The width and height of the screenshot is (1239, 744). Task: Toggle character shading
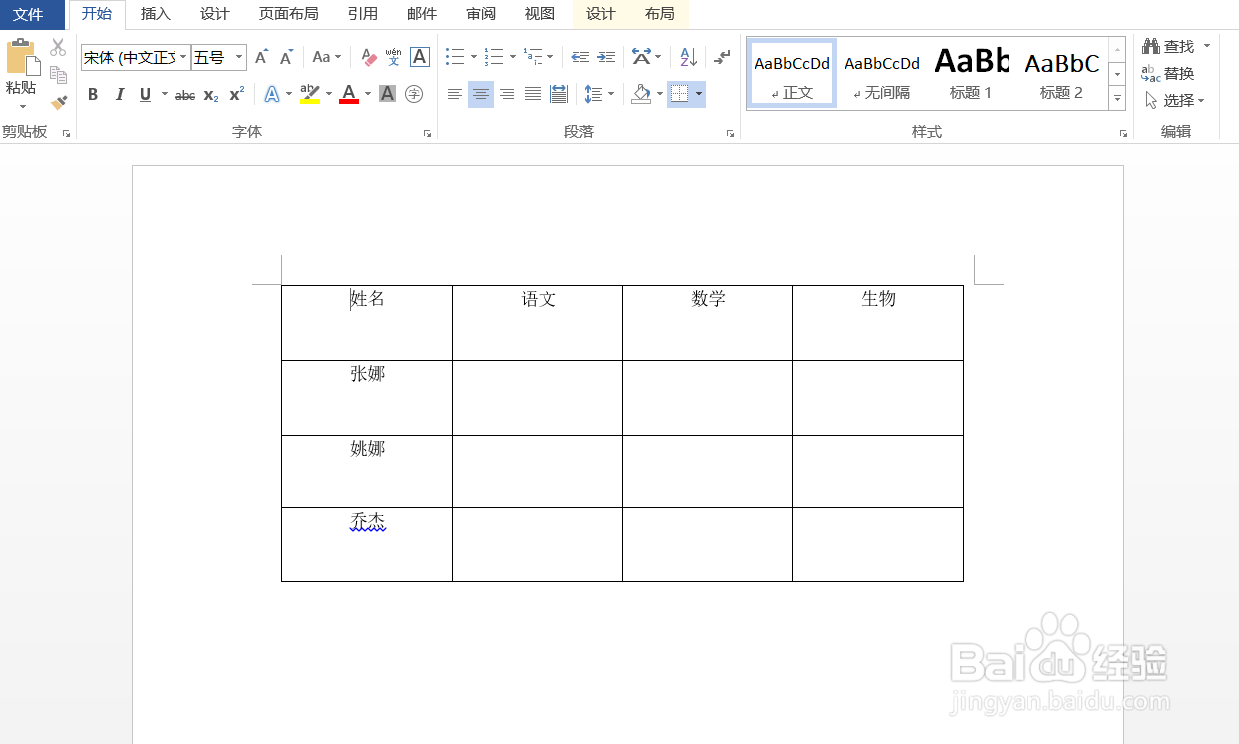click(388, 94)
